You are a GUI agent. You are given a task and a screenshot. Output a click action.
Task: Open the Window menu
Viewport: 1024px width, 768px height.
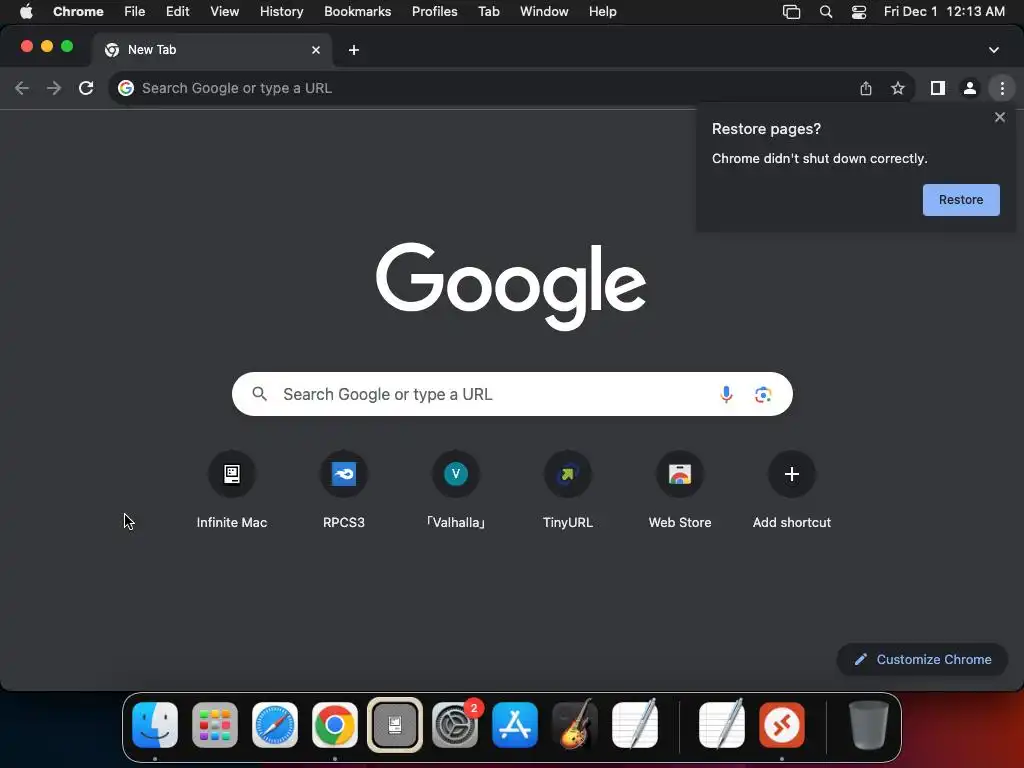click(x=544, y=12)
